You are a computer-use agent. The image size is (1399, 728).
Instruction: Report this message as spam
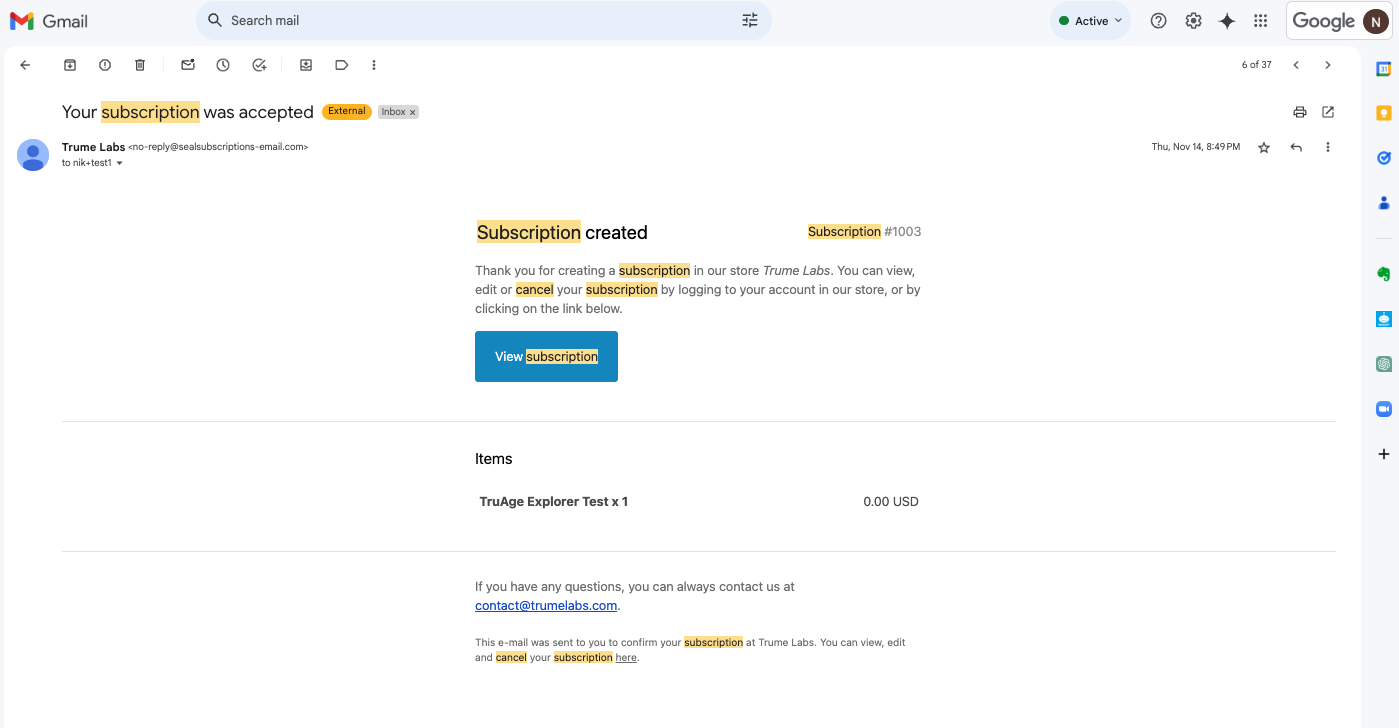[x=105, y=65]
